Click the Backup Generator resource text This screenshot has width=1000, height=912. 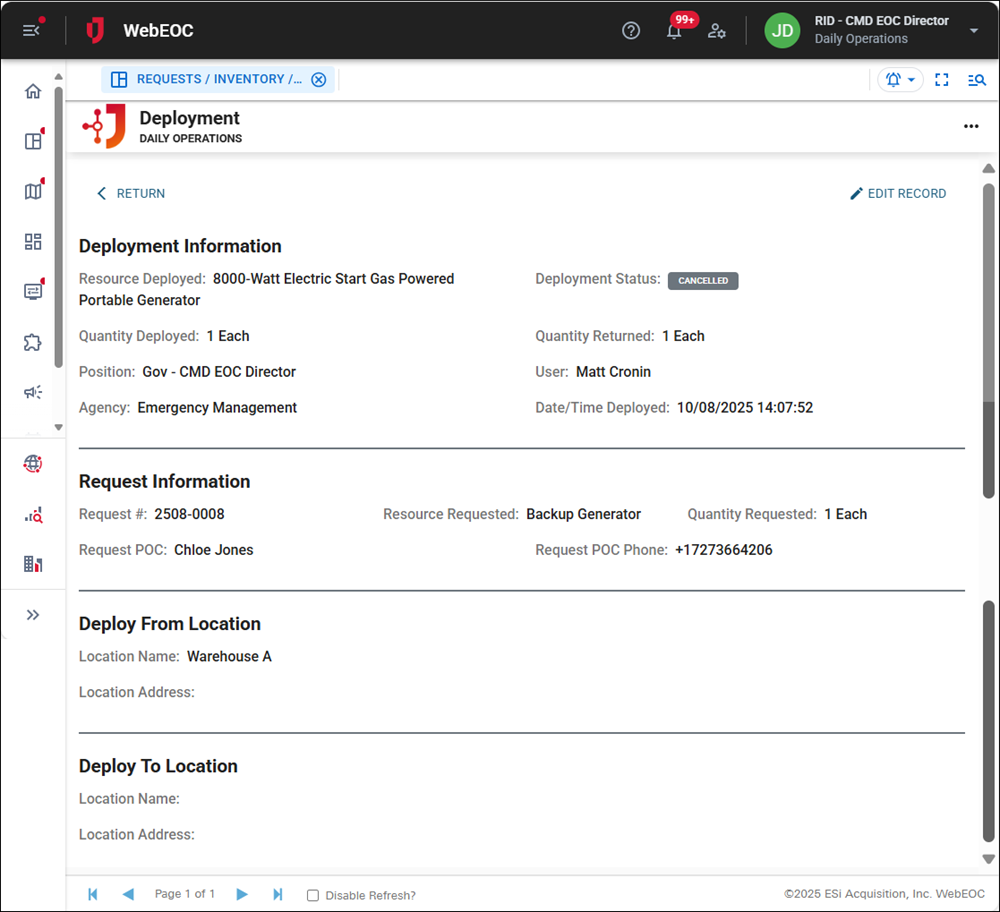pos(584,514)
